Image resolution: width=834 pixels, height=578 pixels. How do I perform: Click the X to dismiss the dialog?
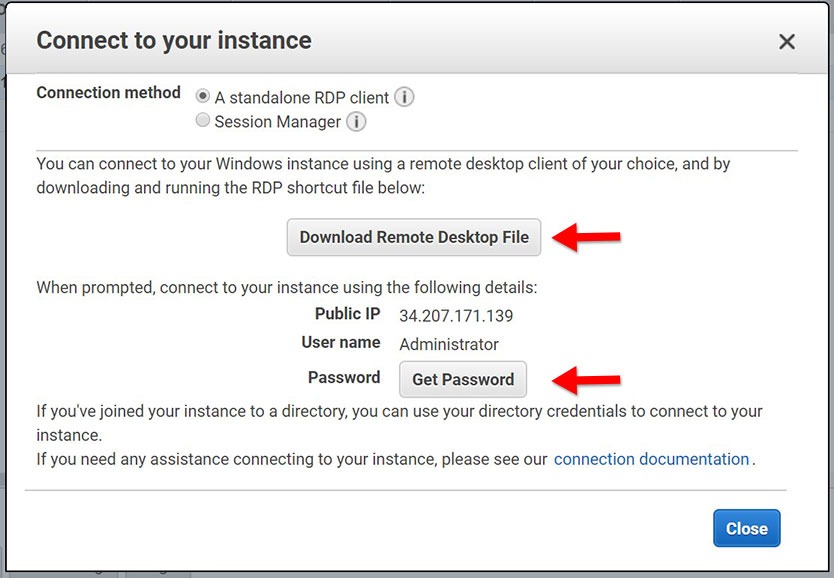[x=787, y=42]
